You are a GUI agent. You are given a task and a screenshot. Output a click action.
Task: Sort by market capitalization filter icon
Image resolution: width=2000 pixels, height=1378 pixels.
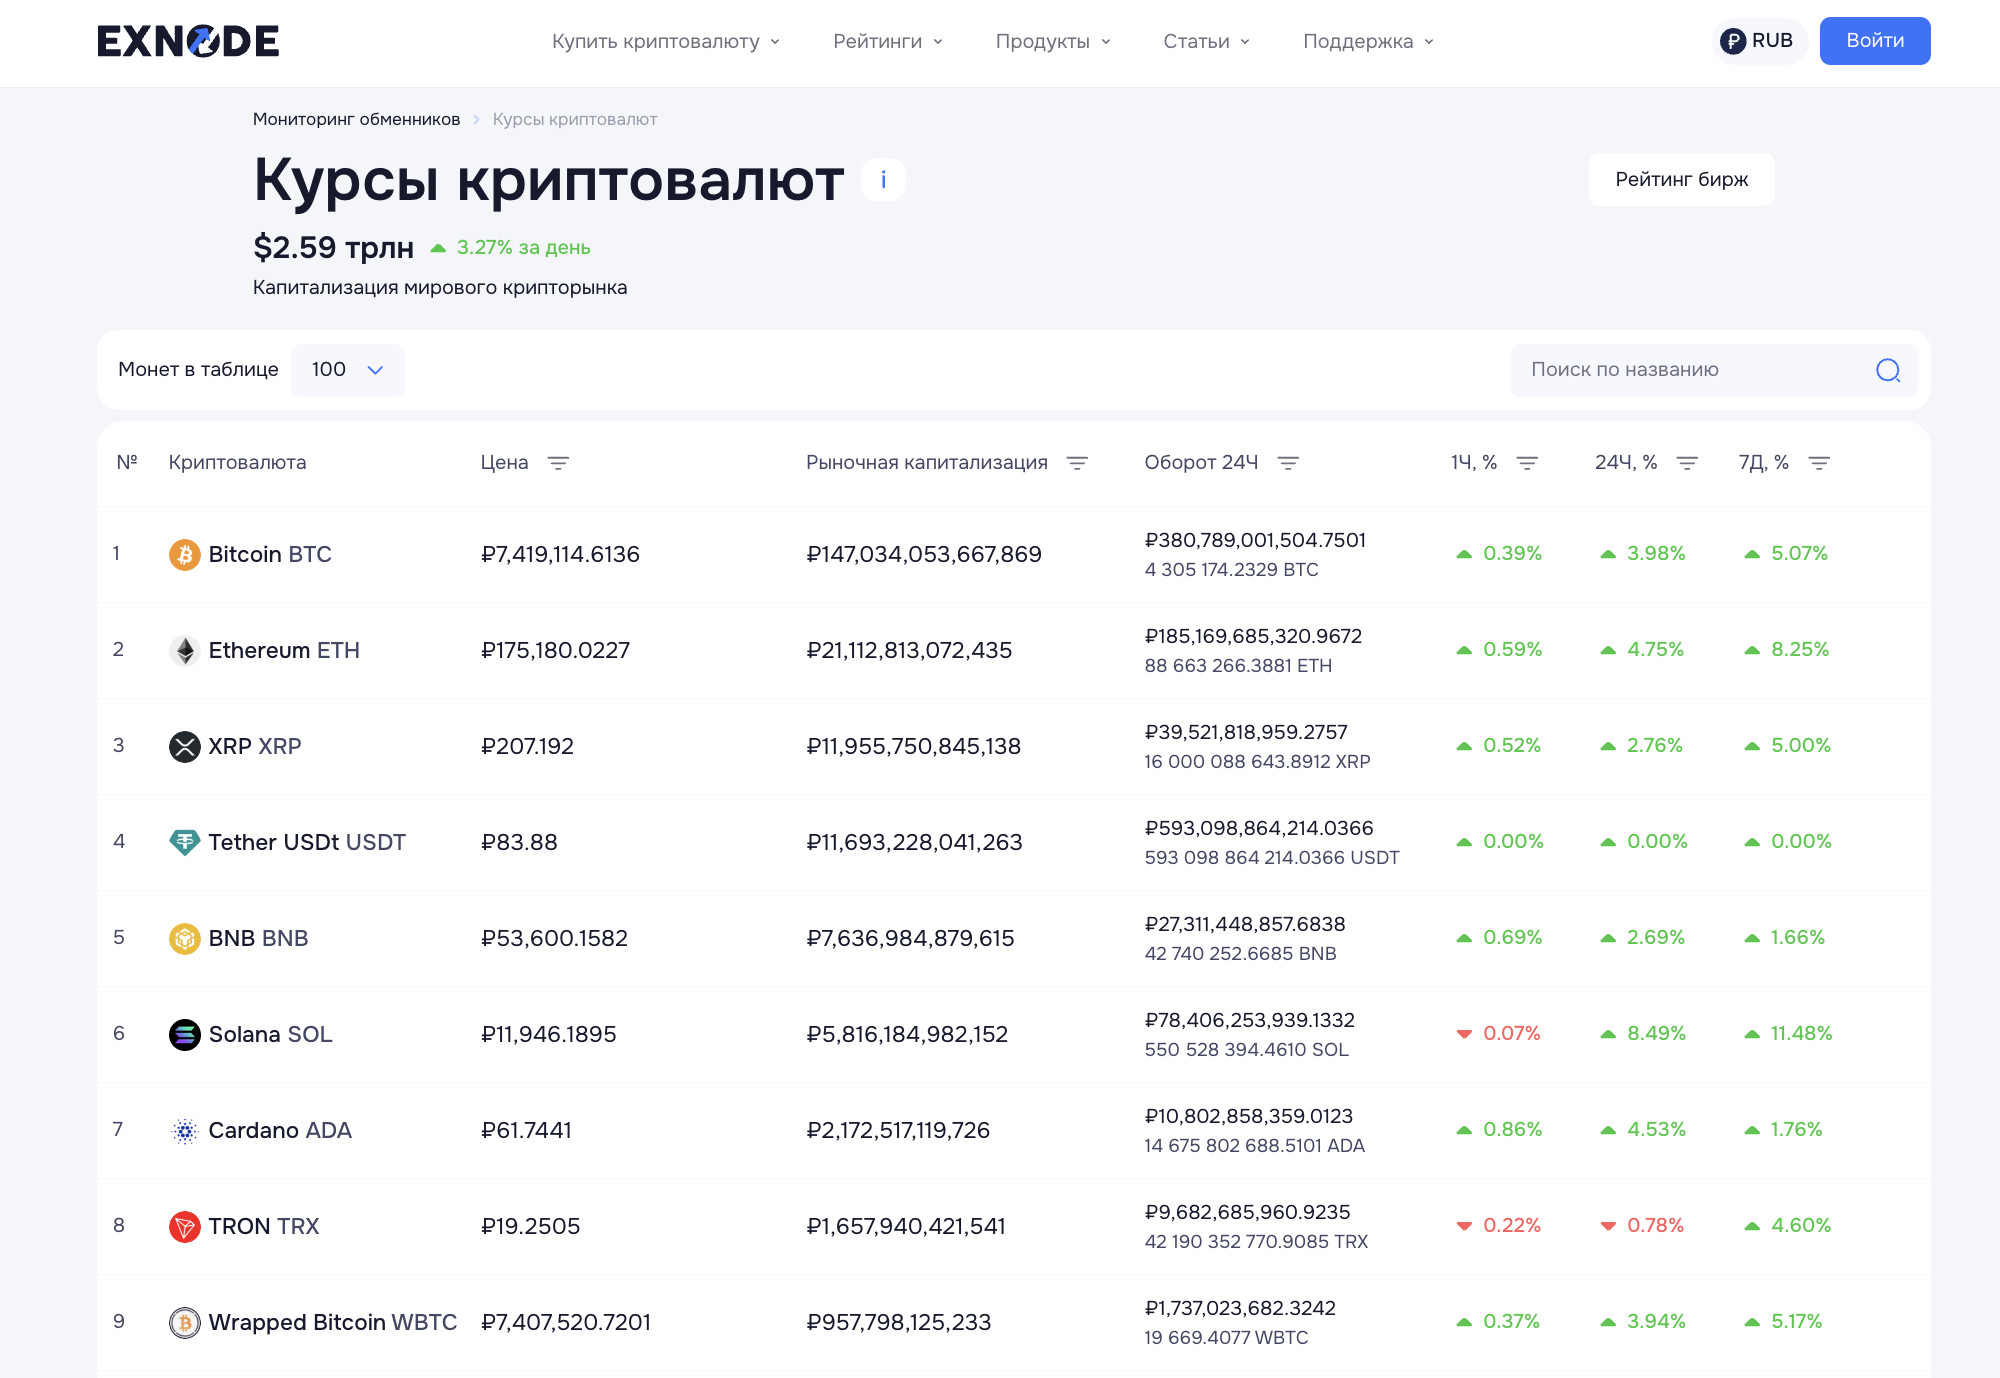click(x=1077, y=463)
